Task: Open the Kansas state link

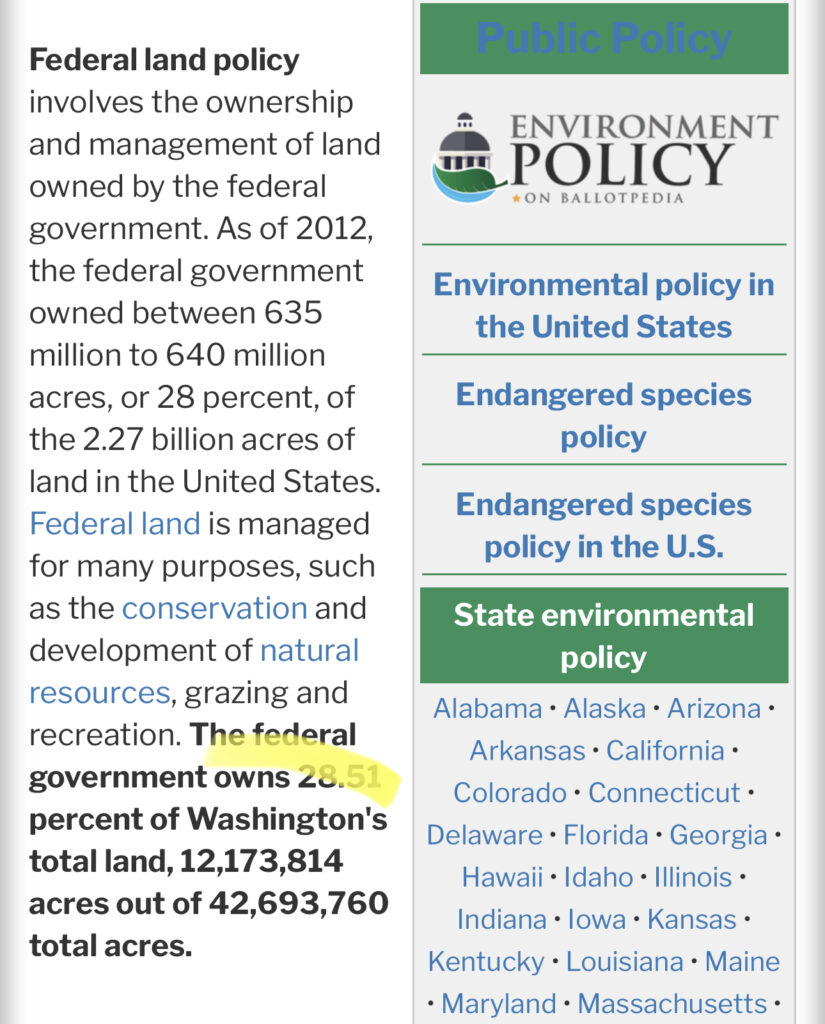Action: (691, 919)
